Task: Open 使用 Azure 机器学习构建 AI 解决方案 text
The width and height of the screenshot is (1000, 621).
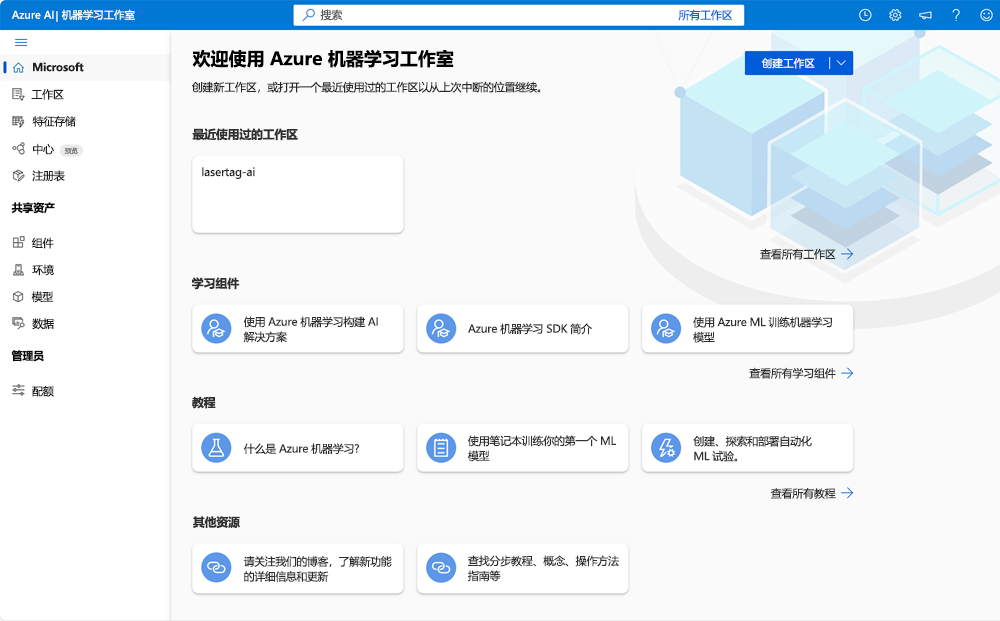Action: click(311, 330)
